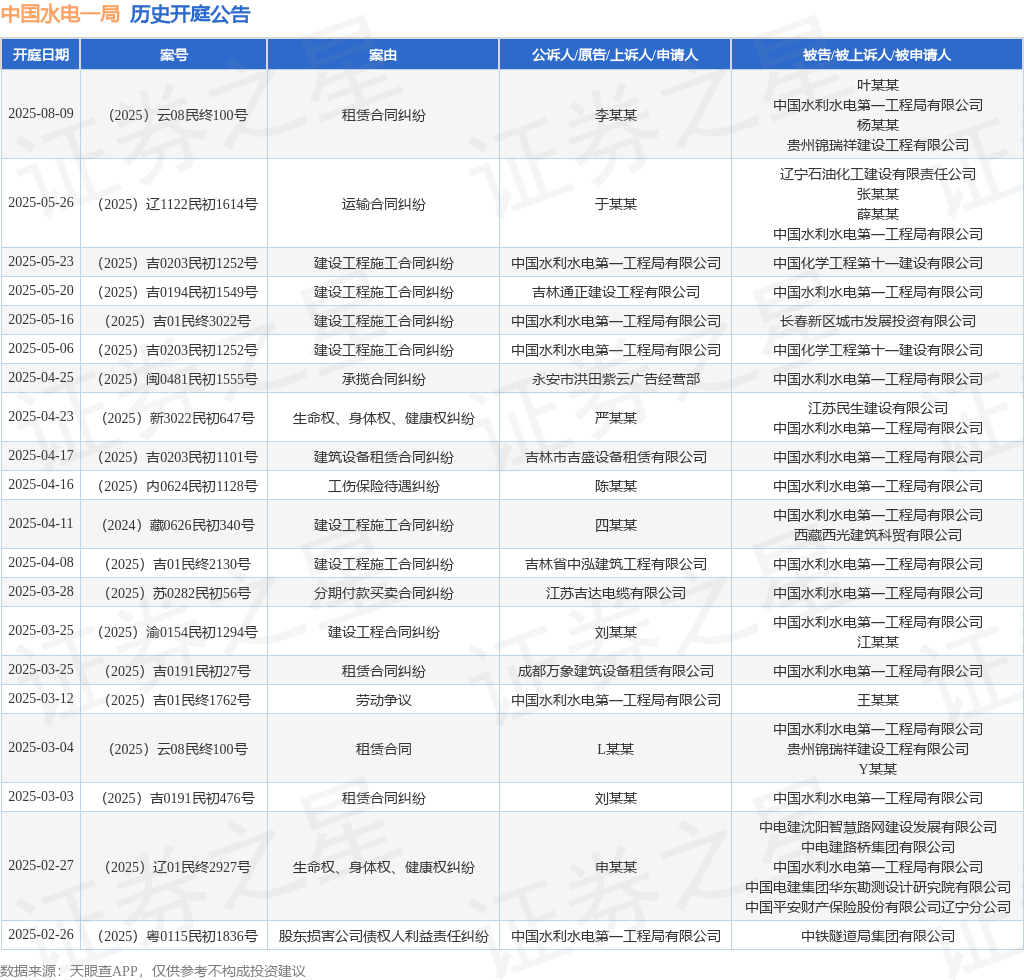Click defendant 中铁隧道局集团有限公司
Screen dimensions: 1024x980
click(878, 936)
